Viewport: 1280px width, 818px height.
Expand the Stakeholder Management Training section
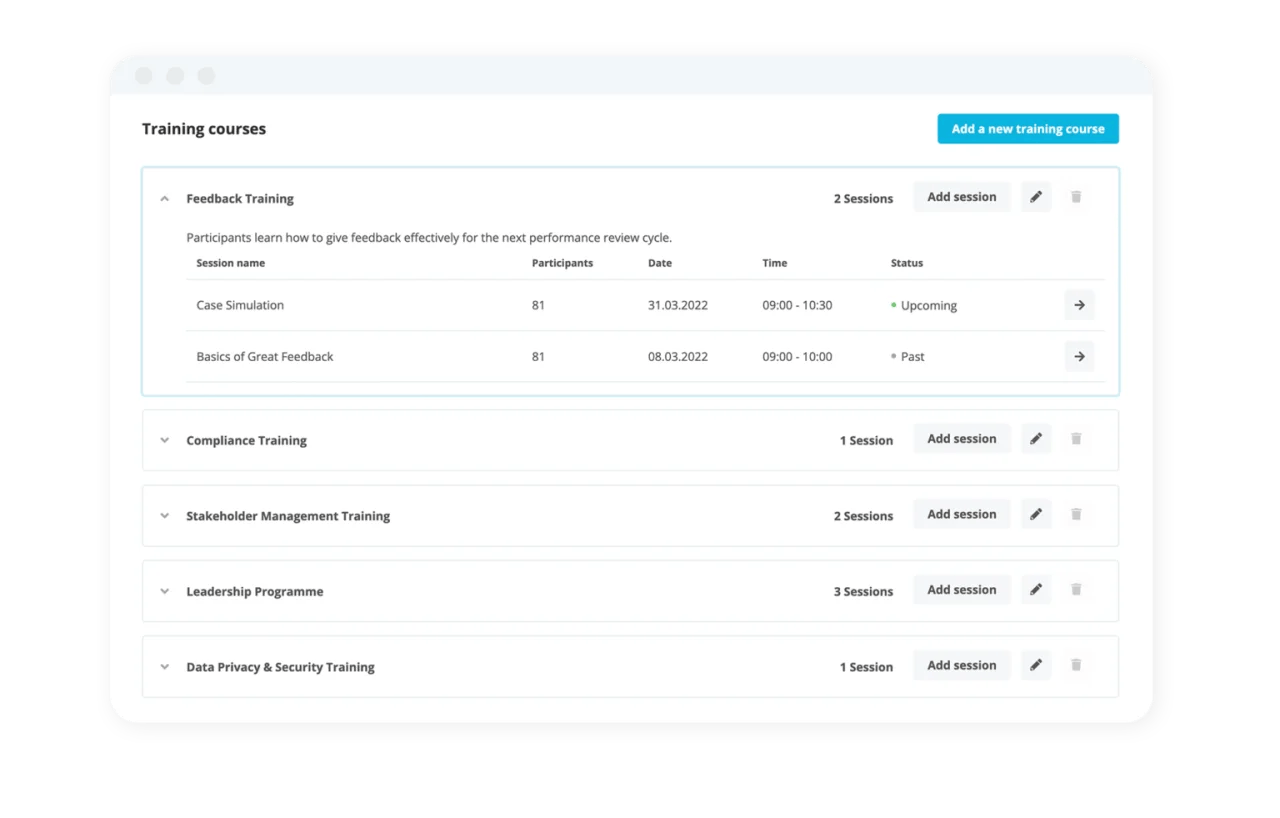165,516
